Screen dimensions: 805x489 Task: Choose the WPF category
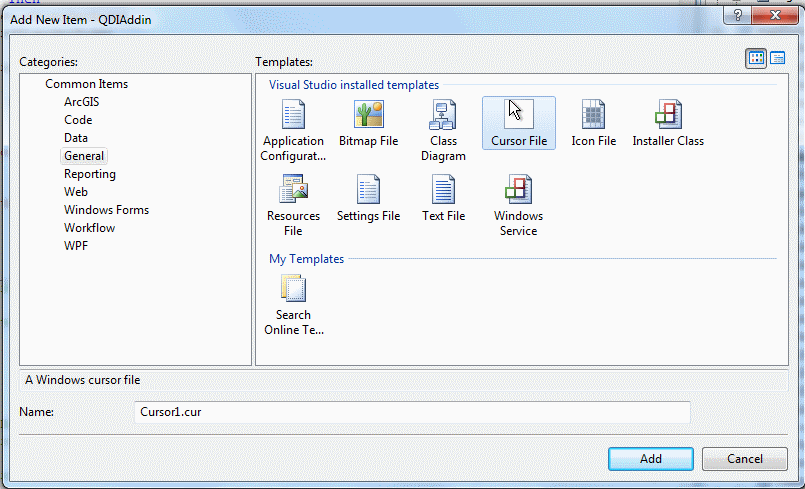tap(76, 246)
